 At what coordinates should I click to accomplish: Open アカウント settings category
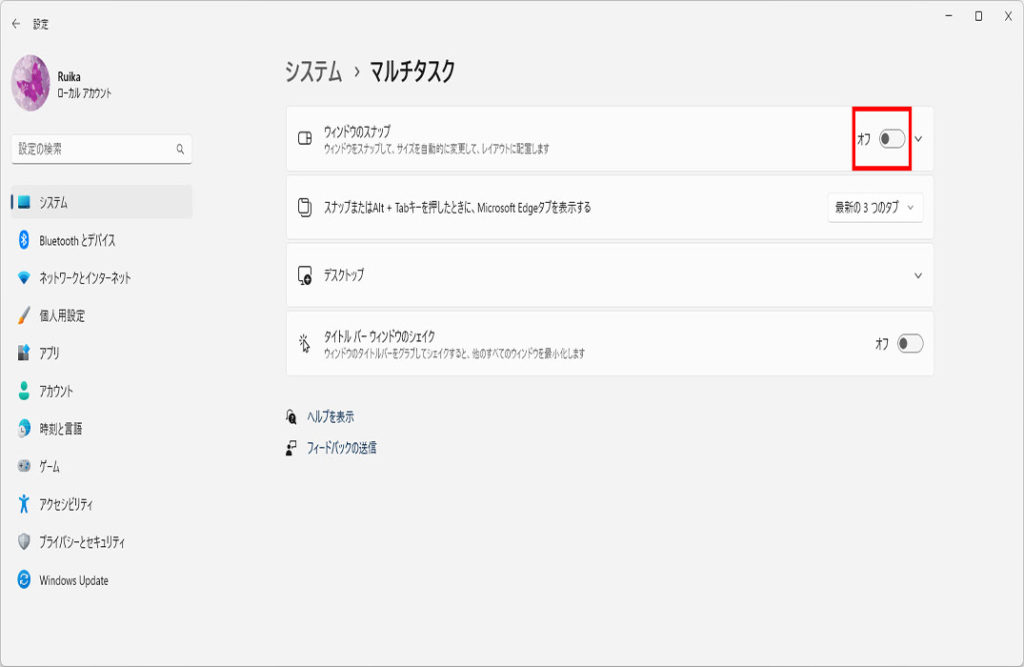click(56, 391)
